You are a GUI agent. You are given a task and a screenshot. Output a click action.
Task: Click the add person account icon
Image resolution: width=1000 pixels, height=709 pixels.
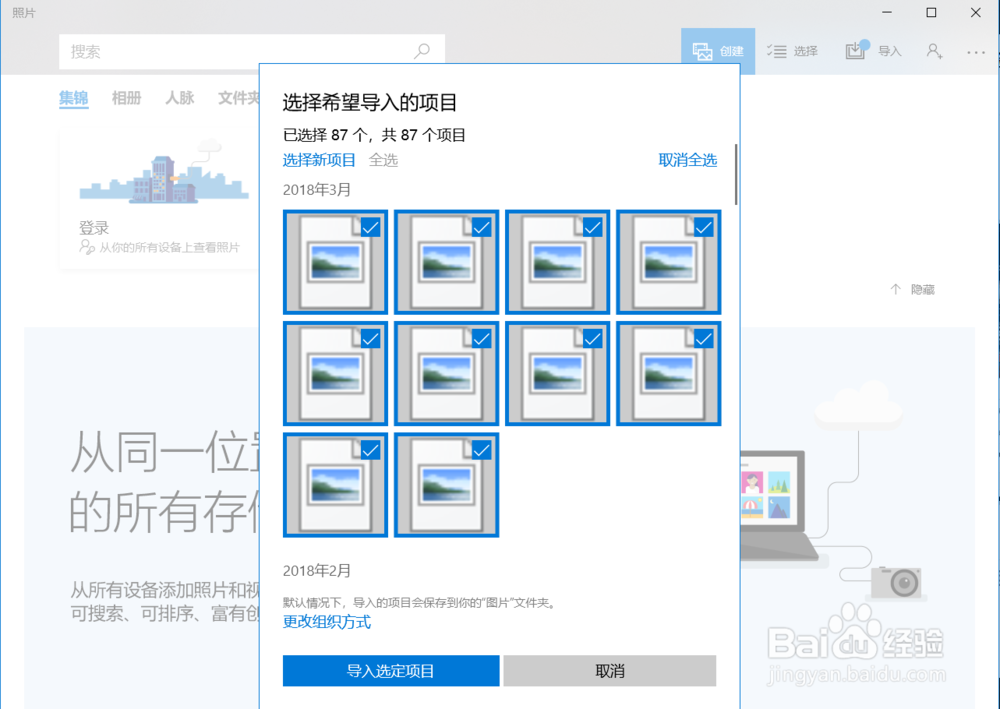click(x=934, y=51)
